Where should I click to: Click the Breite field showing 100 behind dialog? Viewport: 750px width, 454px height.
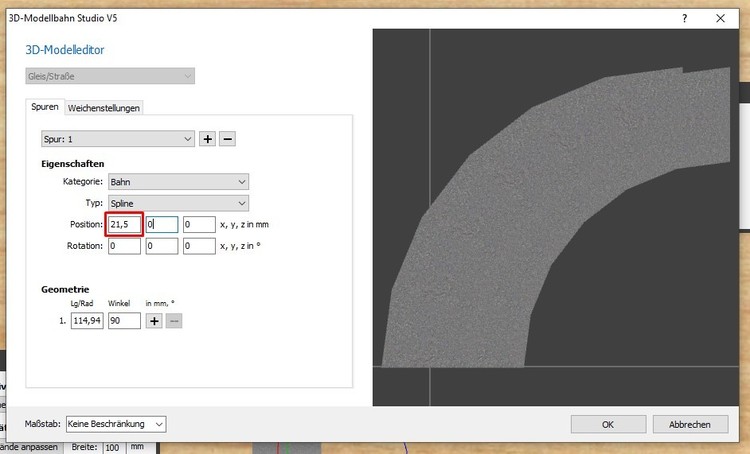pos(114,448)
